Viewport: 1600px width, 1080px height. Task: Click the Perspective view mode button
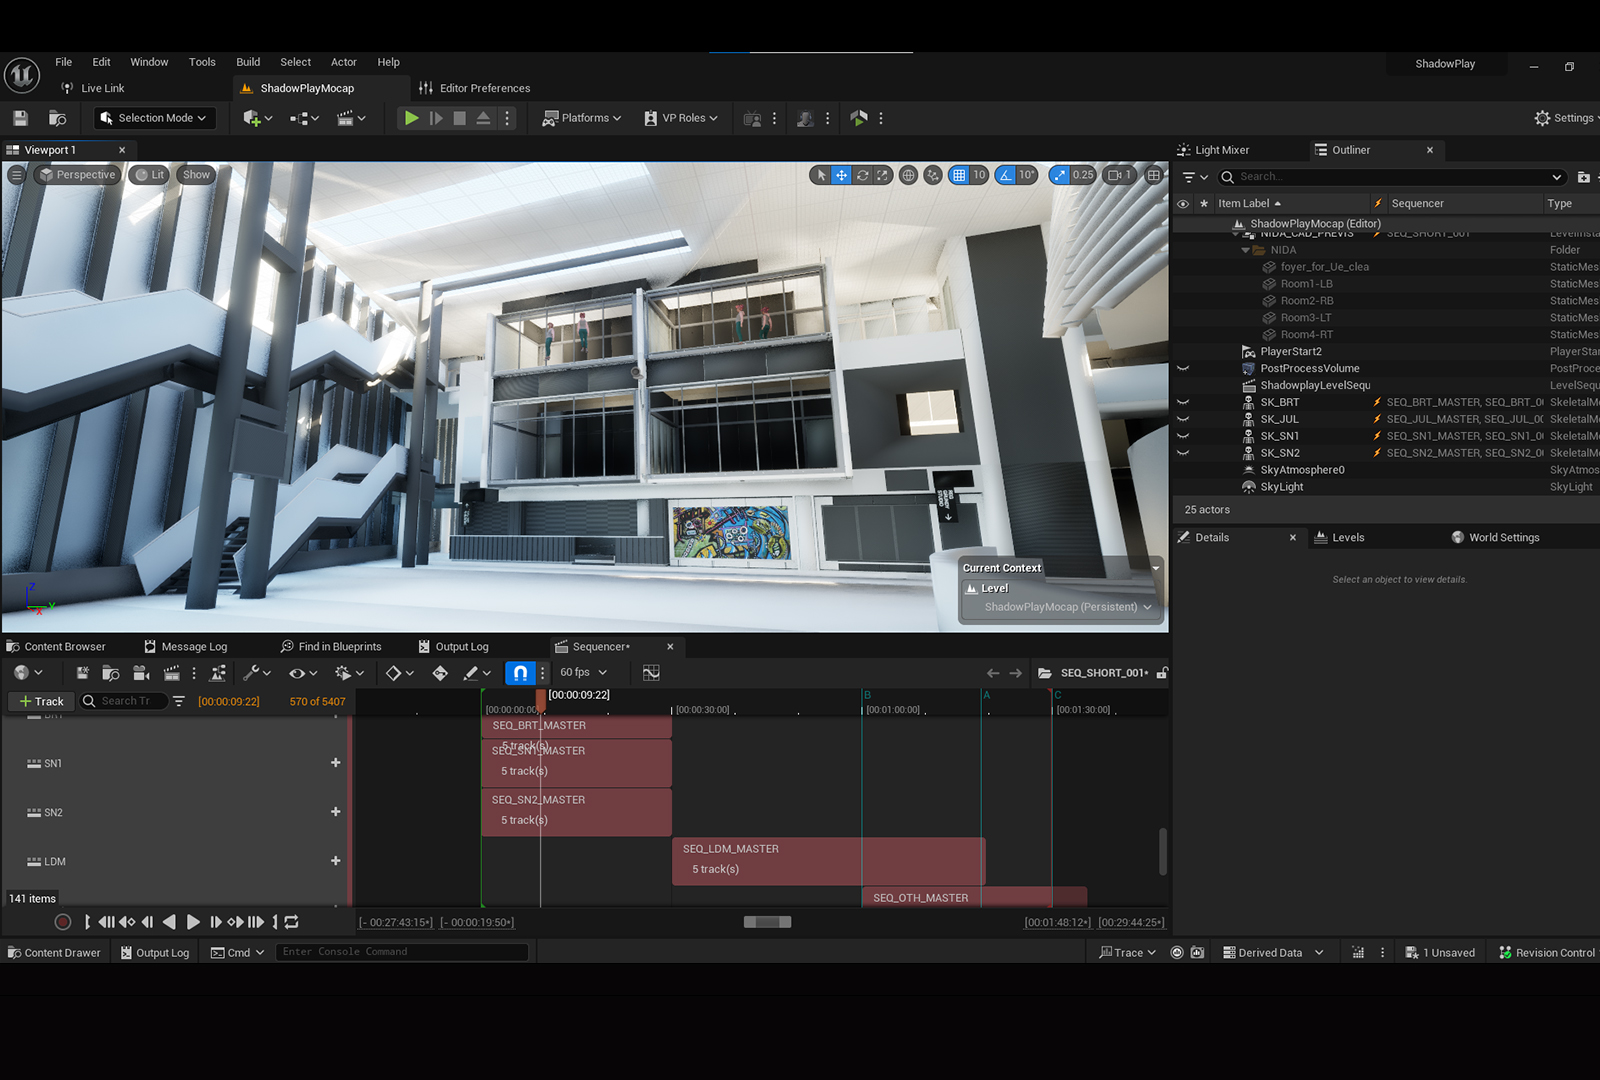point(77,175)
